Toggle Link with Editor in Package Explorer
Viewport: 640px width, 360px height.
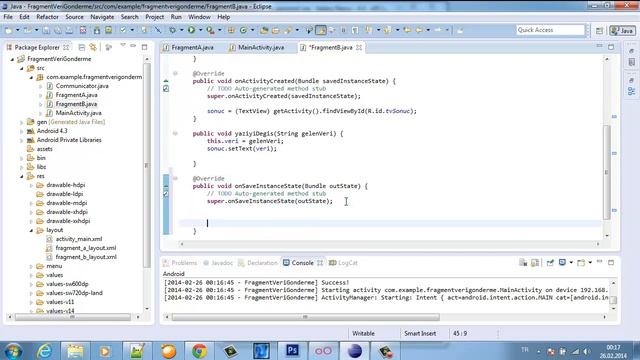click(93, 48)
